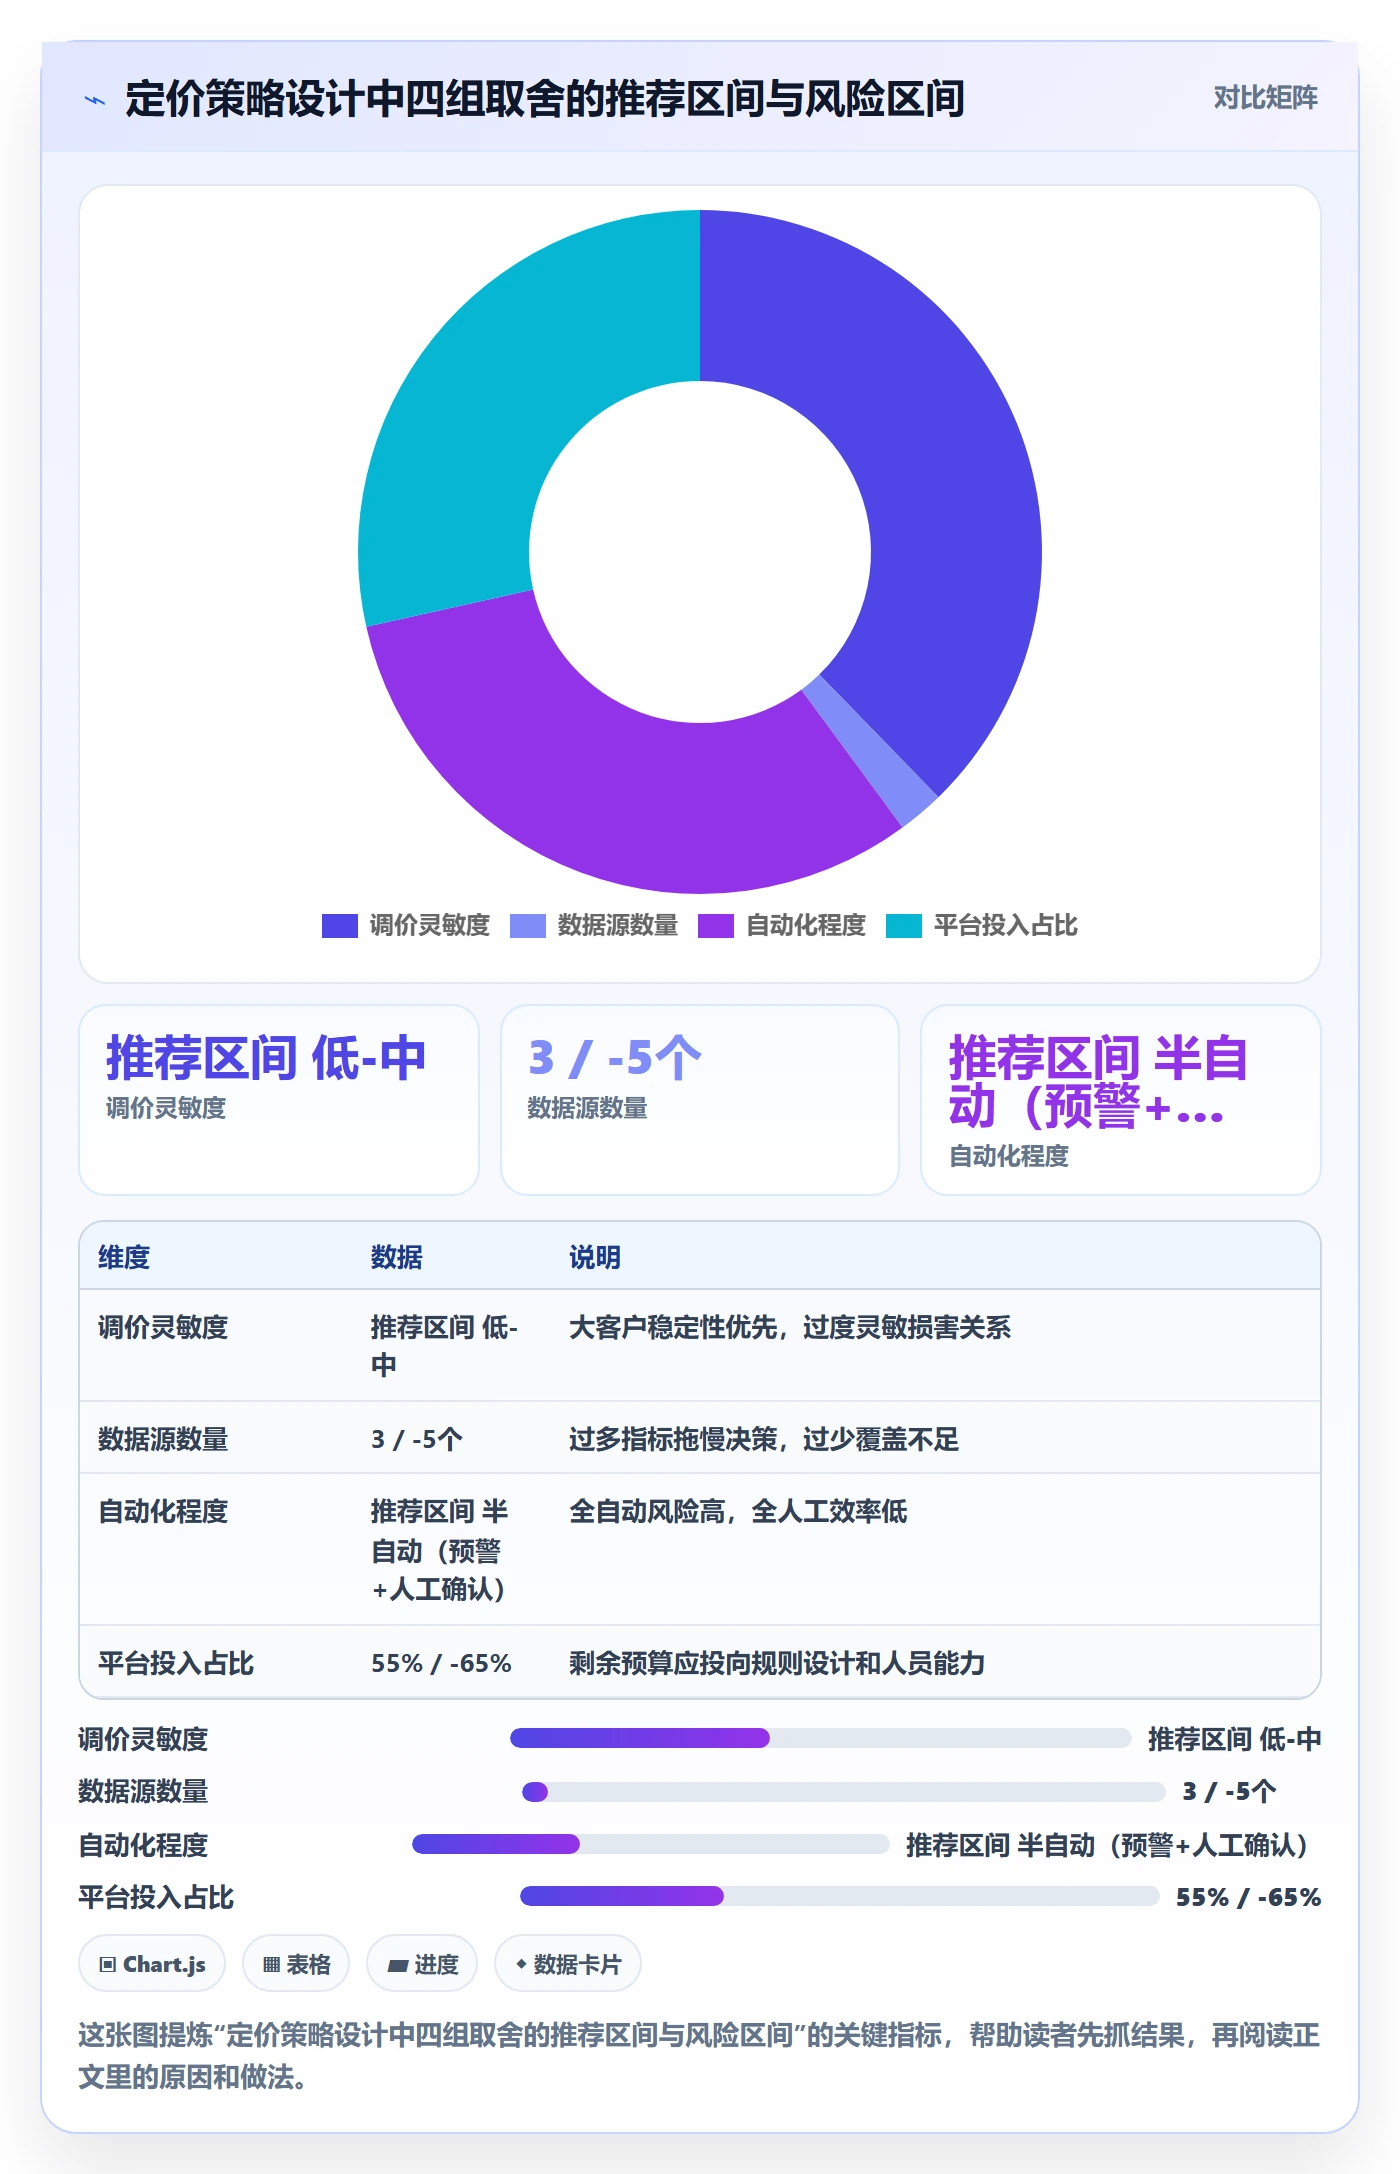Select the 平台投入占比 table row label

(176, 1663)
